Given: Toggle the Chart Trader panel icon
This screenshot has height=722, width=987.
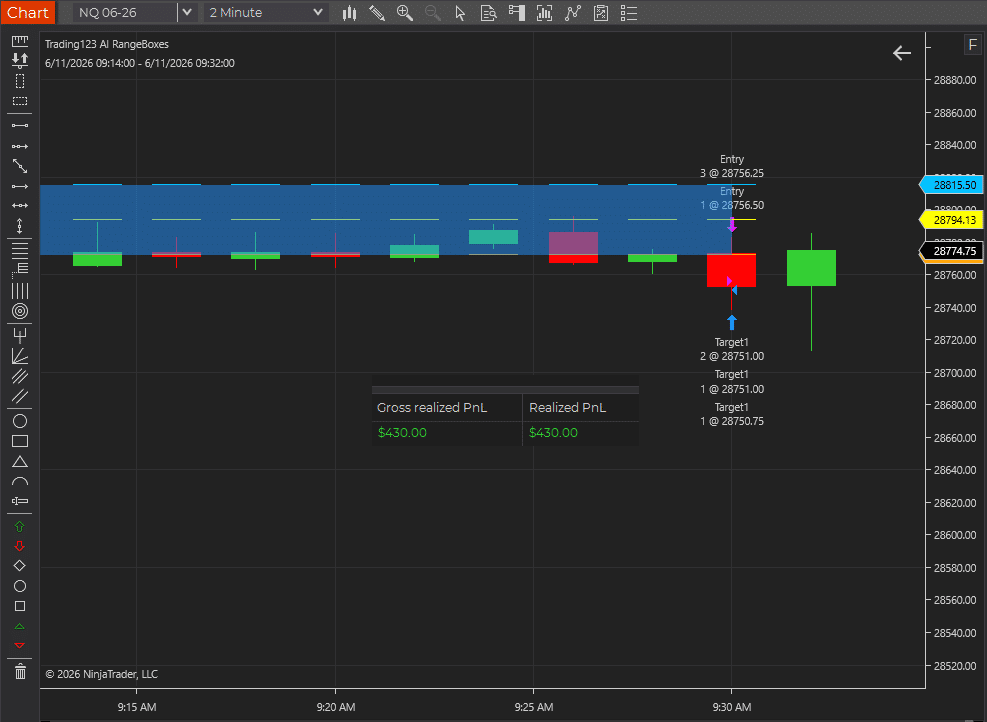Looking at the screenshot, I should click(517, 13).
